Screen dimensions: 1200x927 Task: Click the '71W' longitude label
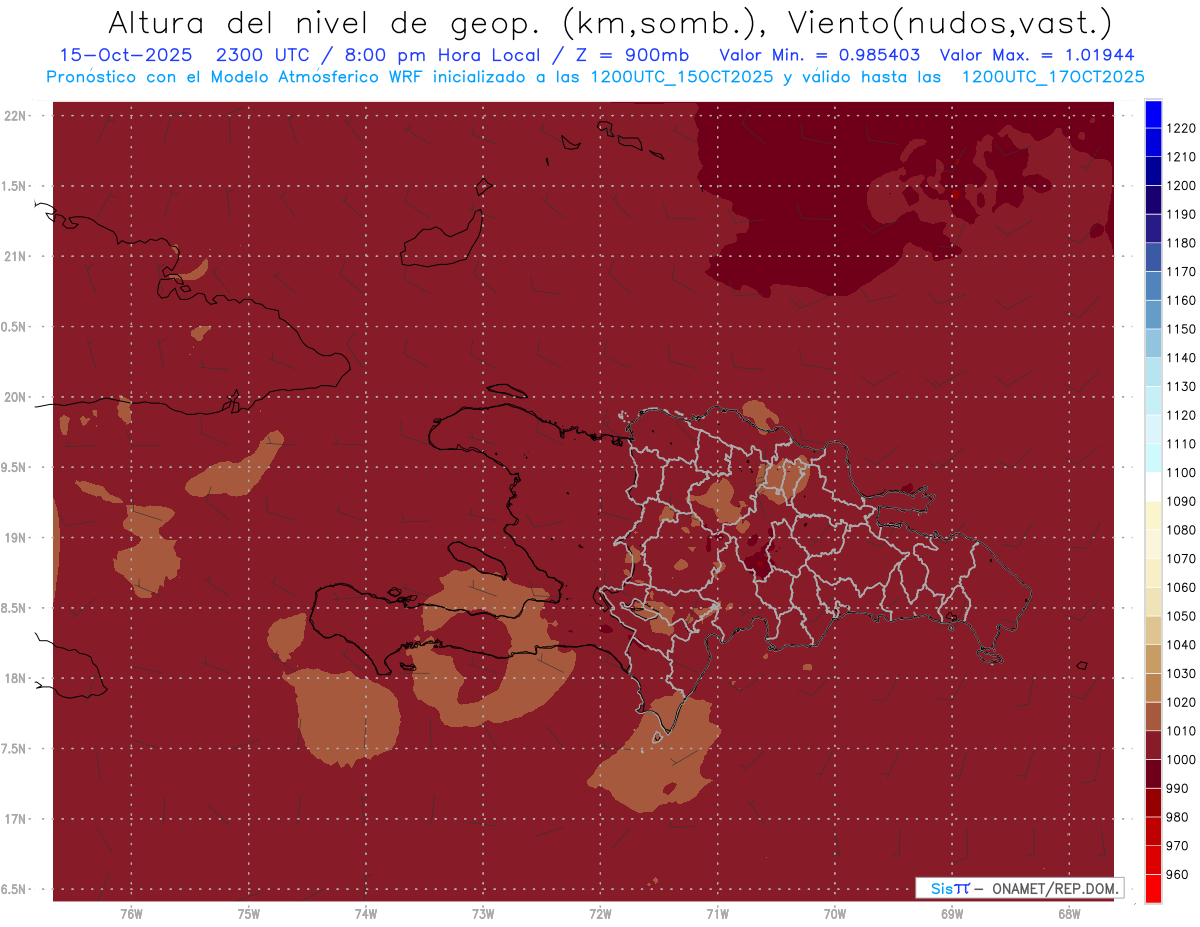717,914
